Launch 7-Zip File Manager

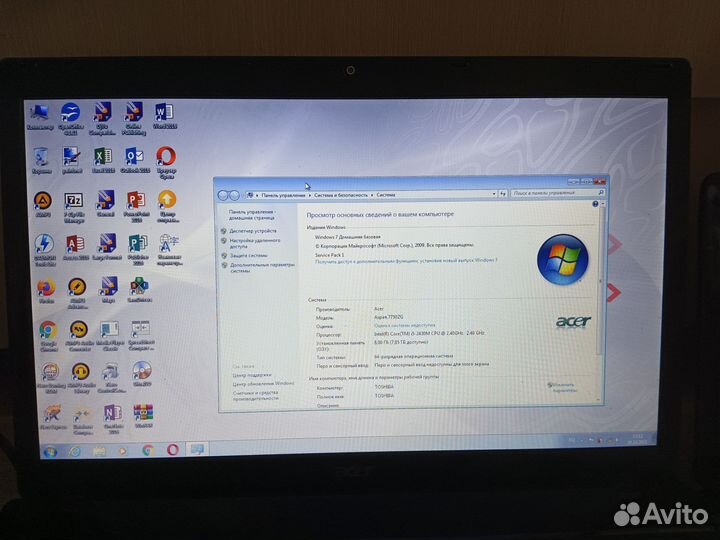[x=74, y=208]
